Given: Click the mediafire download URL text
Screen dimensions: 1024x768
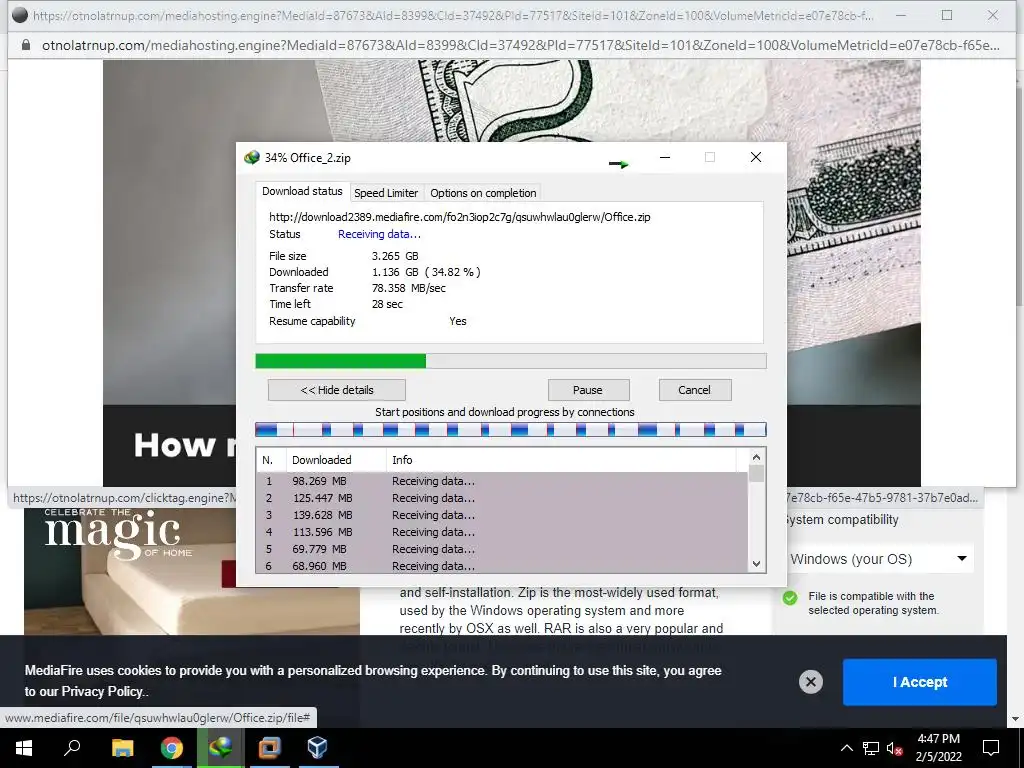Looking at the screenshot, I should 460,217.
